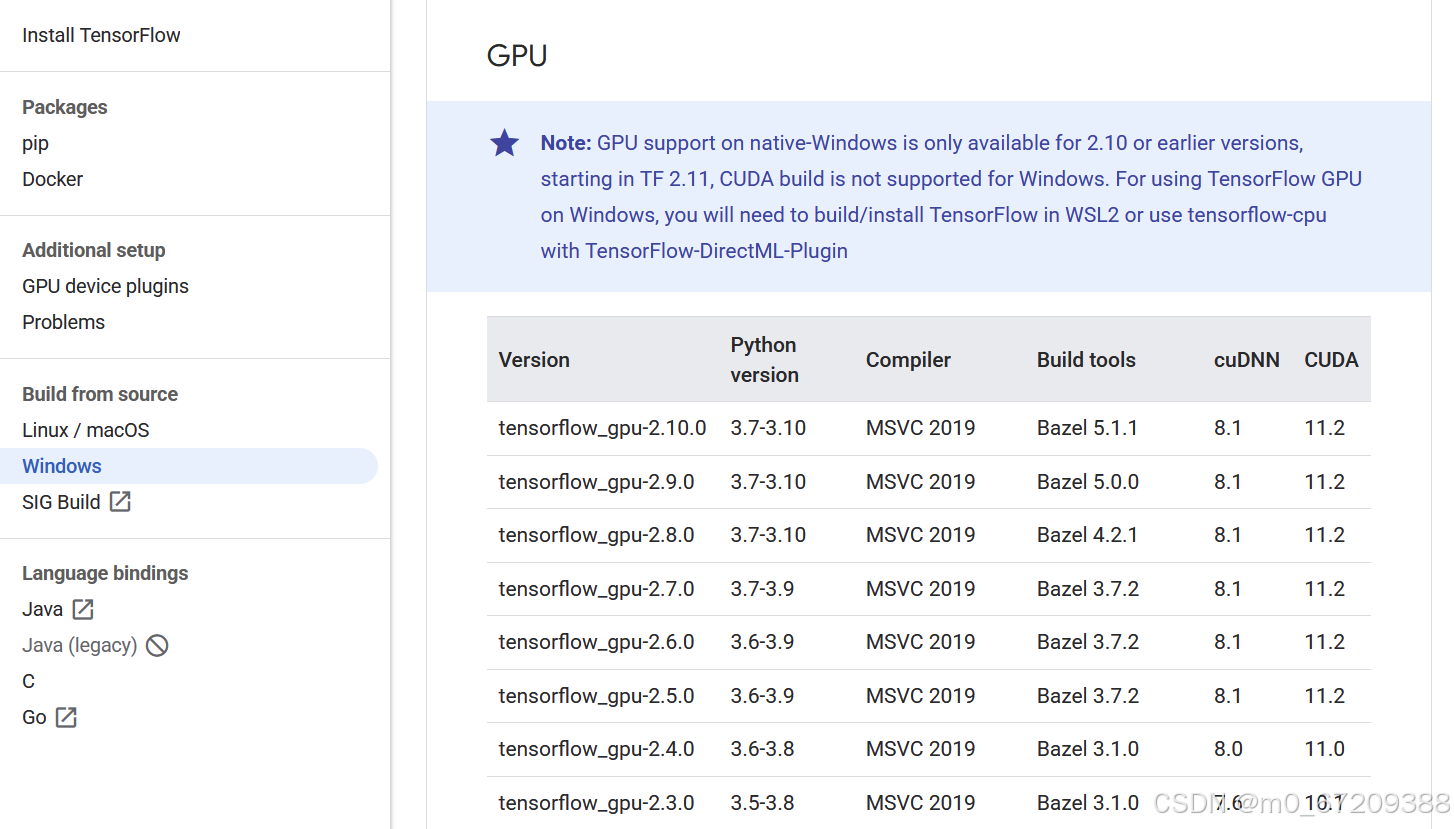Click the external link icon beside Go
The width and height of the screenshot is (1454, 829).
click(x=66, y=717)
